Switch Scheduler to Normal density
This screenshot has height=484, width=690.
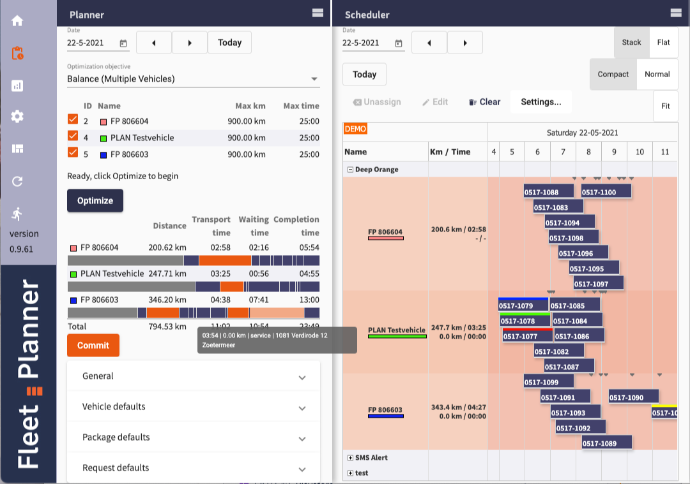657,74
